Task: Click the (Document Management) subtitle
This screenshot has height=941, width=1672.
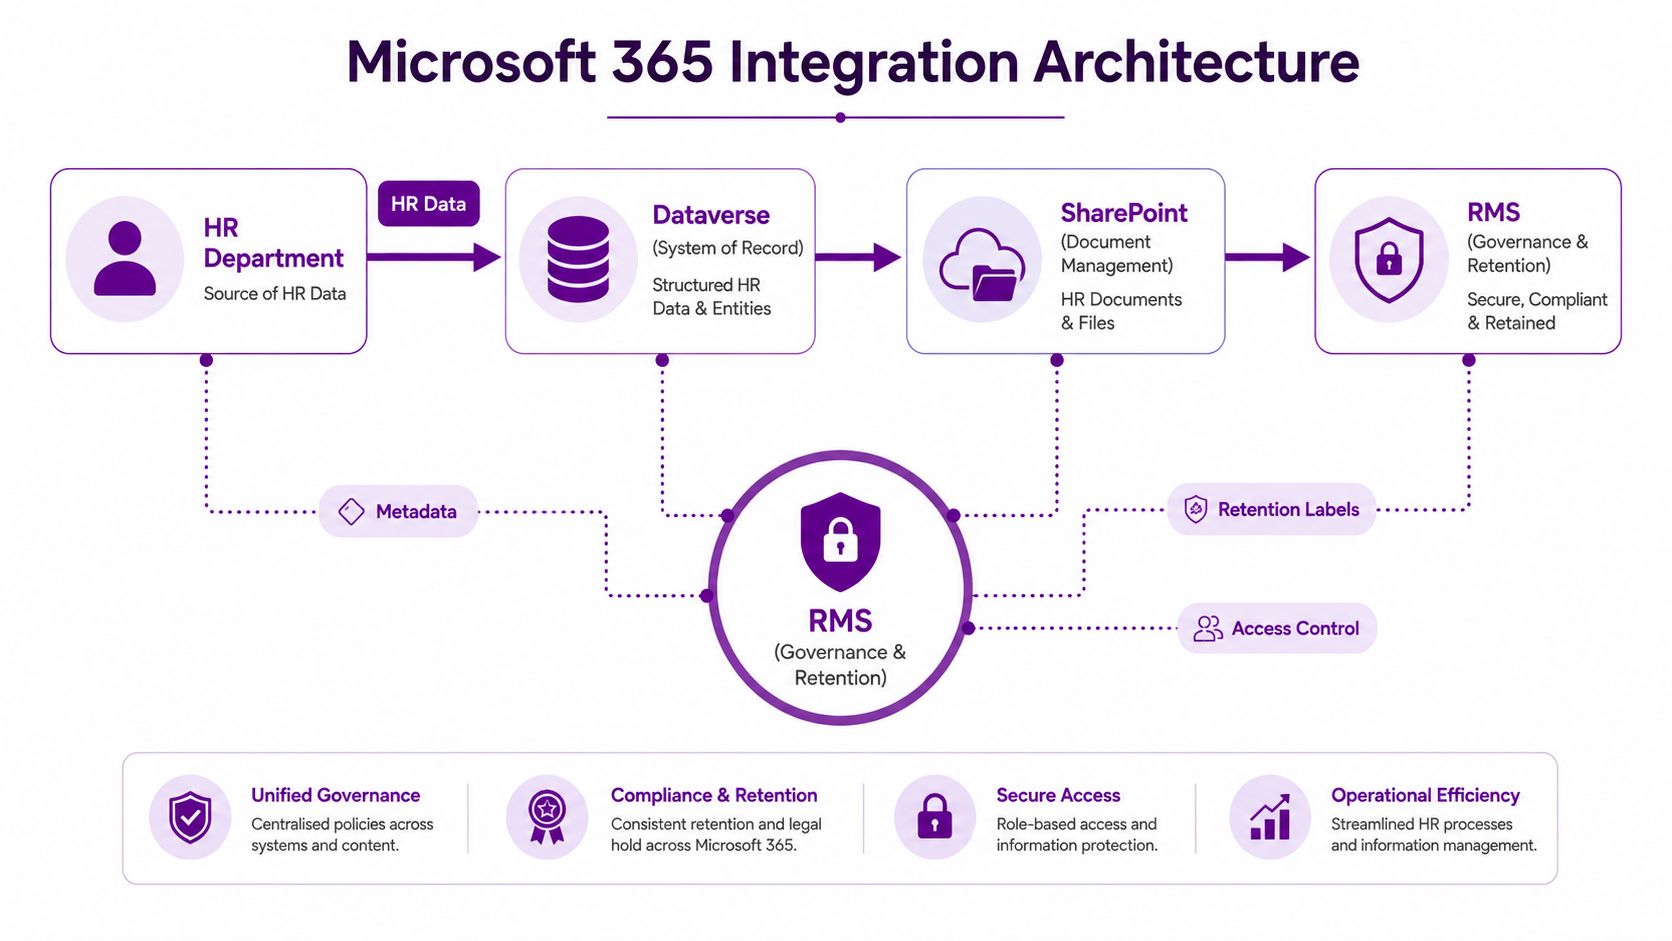Action: (x=1117, y=254)
